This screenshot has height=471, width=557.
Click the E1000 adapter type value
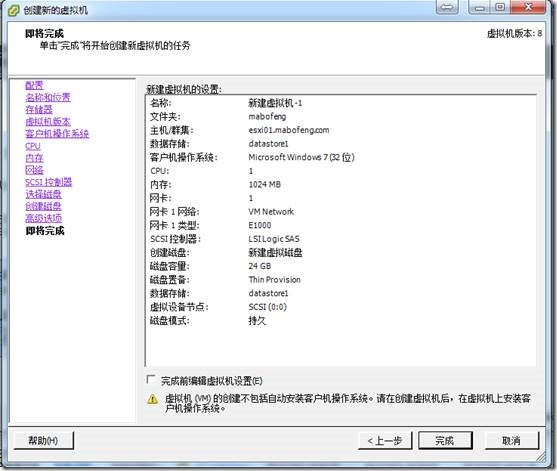pos(260,225)
